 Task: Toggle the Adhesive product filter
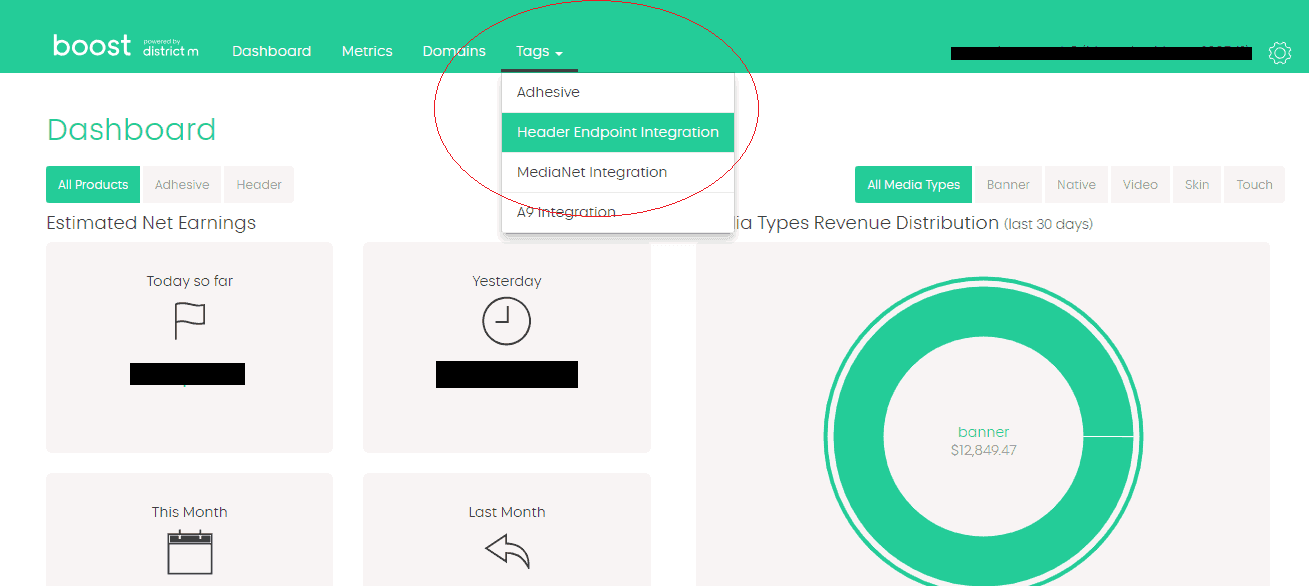pyautogui.click(x=182, y=185)
